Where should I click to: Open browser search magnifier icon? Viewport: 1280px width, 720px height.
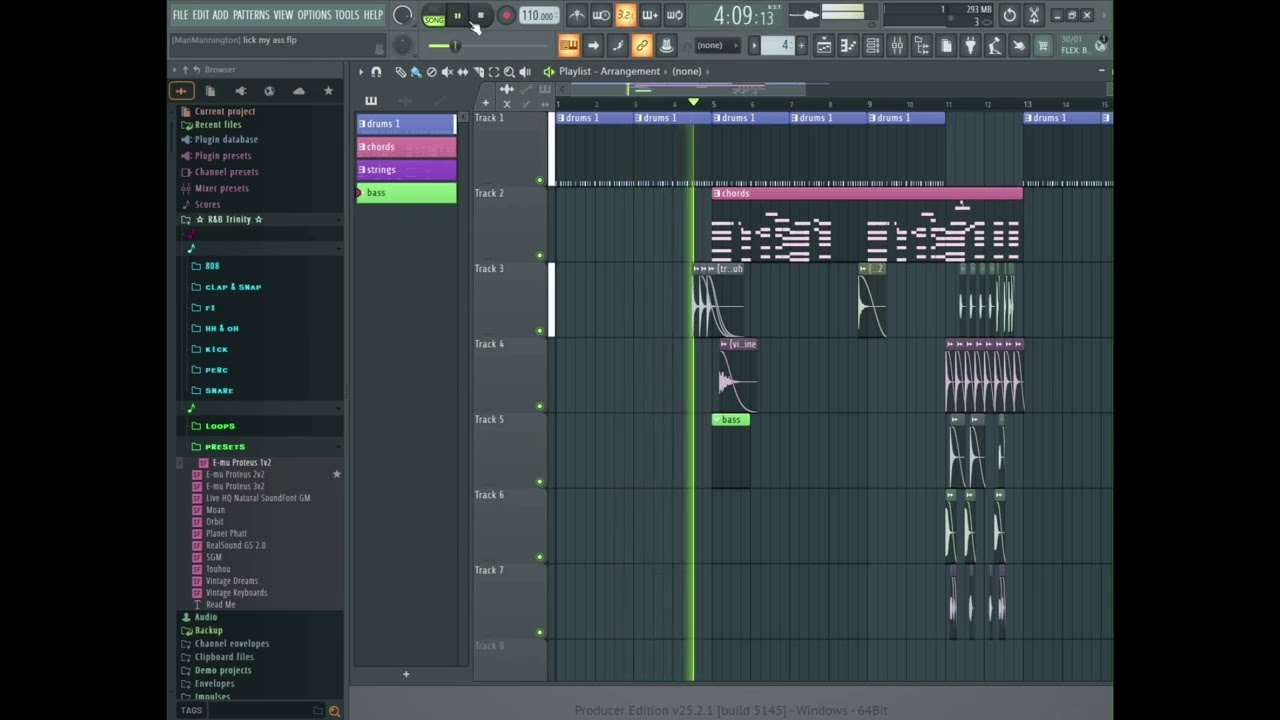pyautogui.click(x=334, y=711)
